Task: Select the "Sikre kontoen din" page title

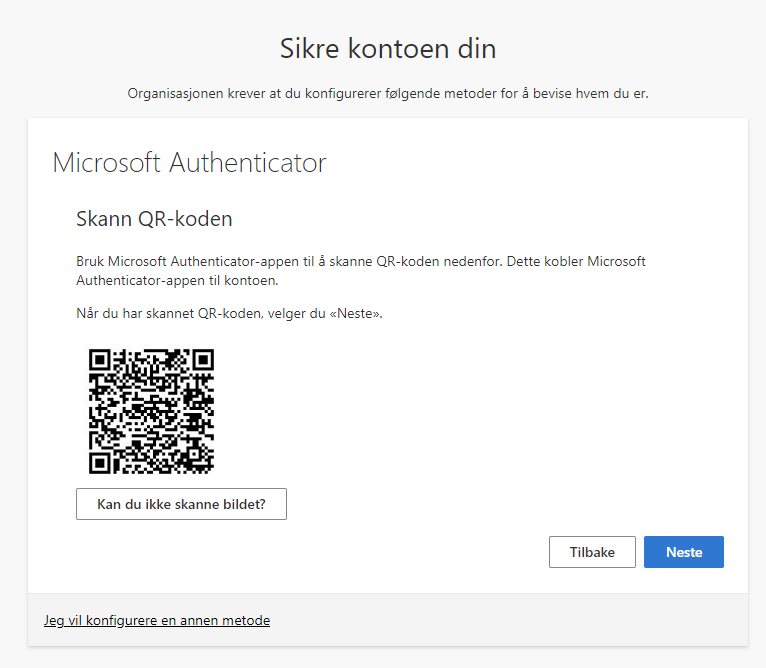Action: [x=388, y=48]
